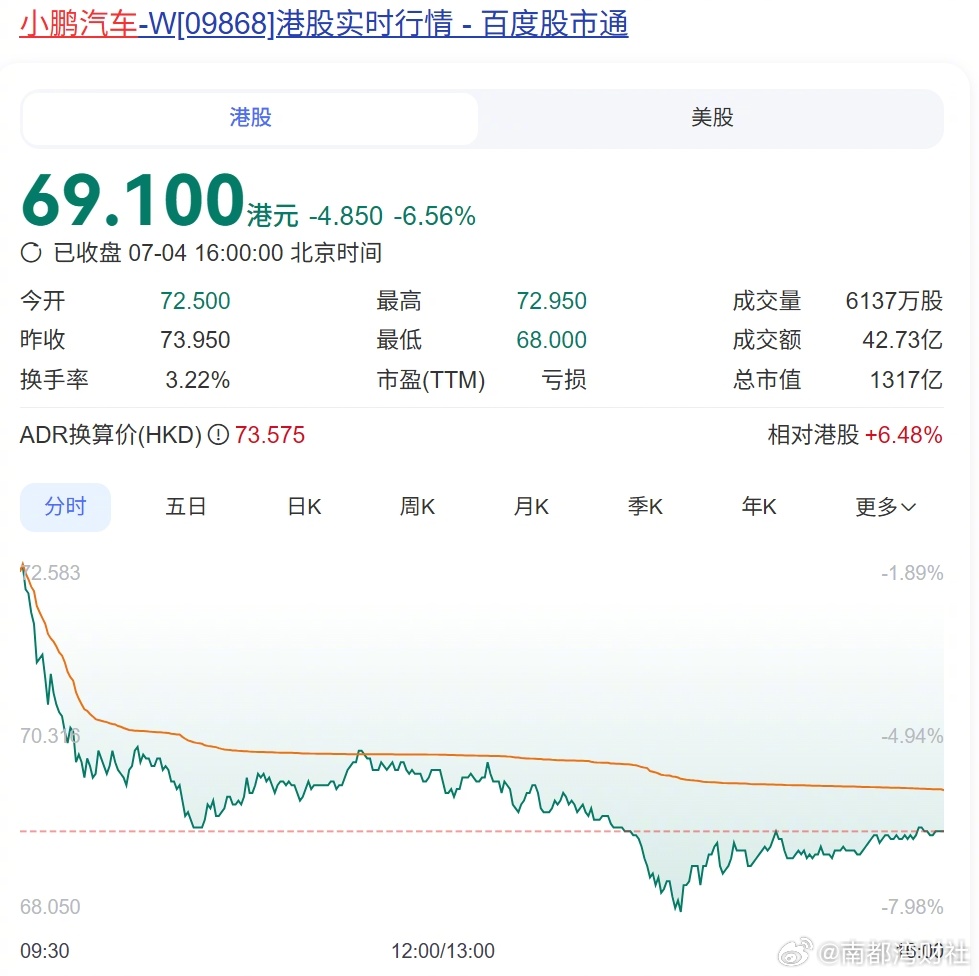Click the ADR price 73.575

(x=270, y=435)
